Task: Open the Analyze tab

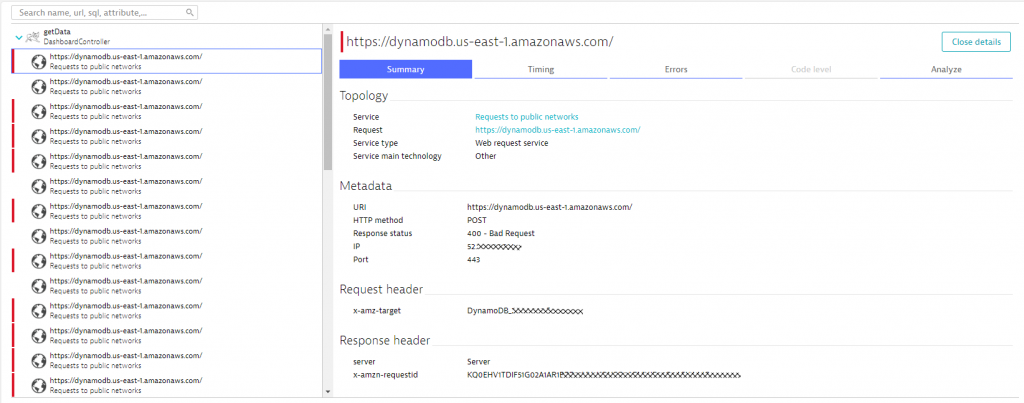Action: coord(946,69)
